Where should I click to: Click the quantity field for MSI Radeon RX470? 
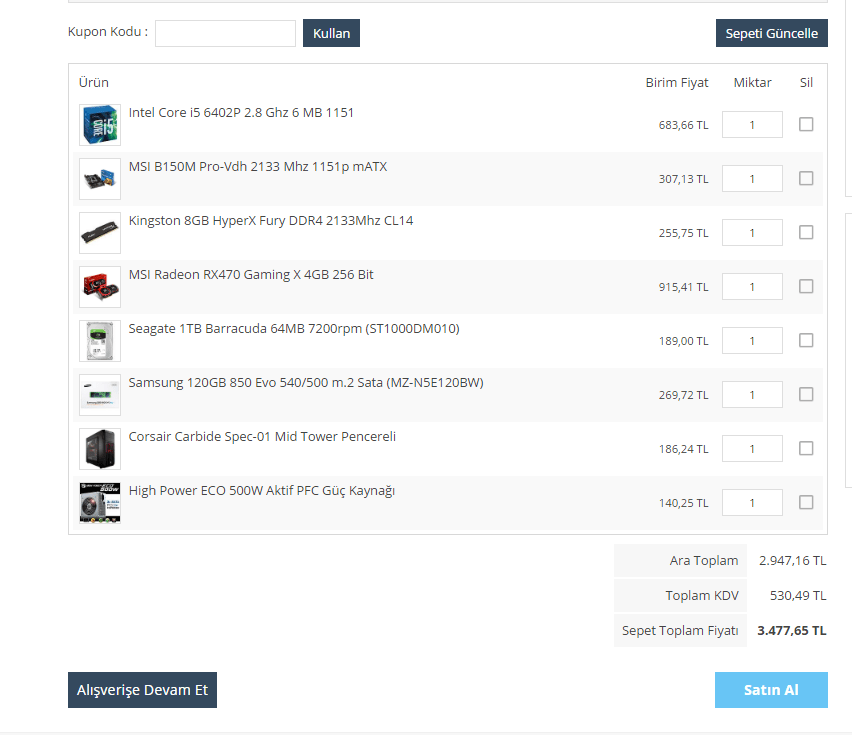752,287
